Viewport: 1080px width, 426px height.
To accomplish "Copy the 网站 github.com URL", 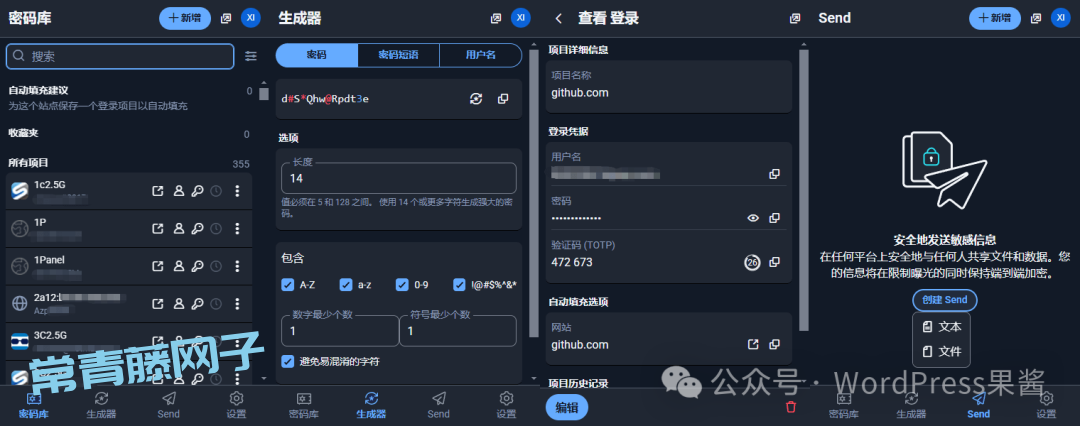I will [774, 344].
